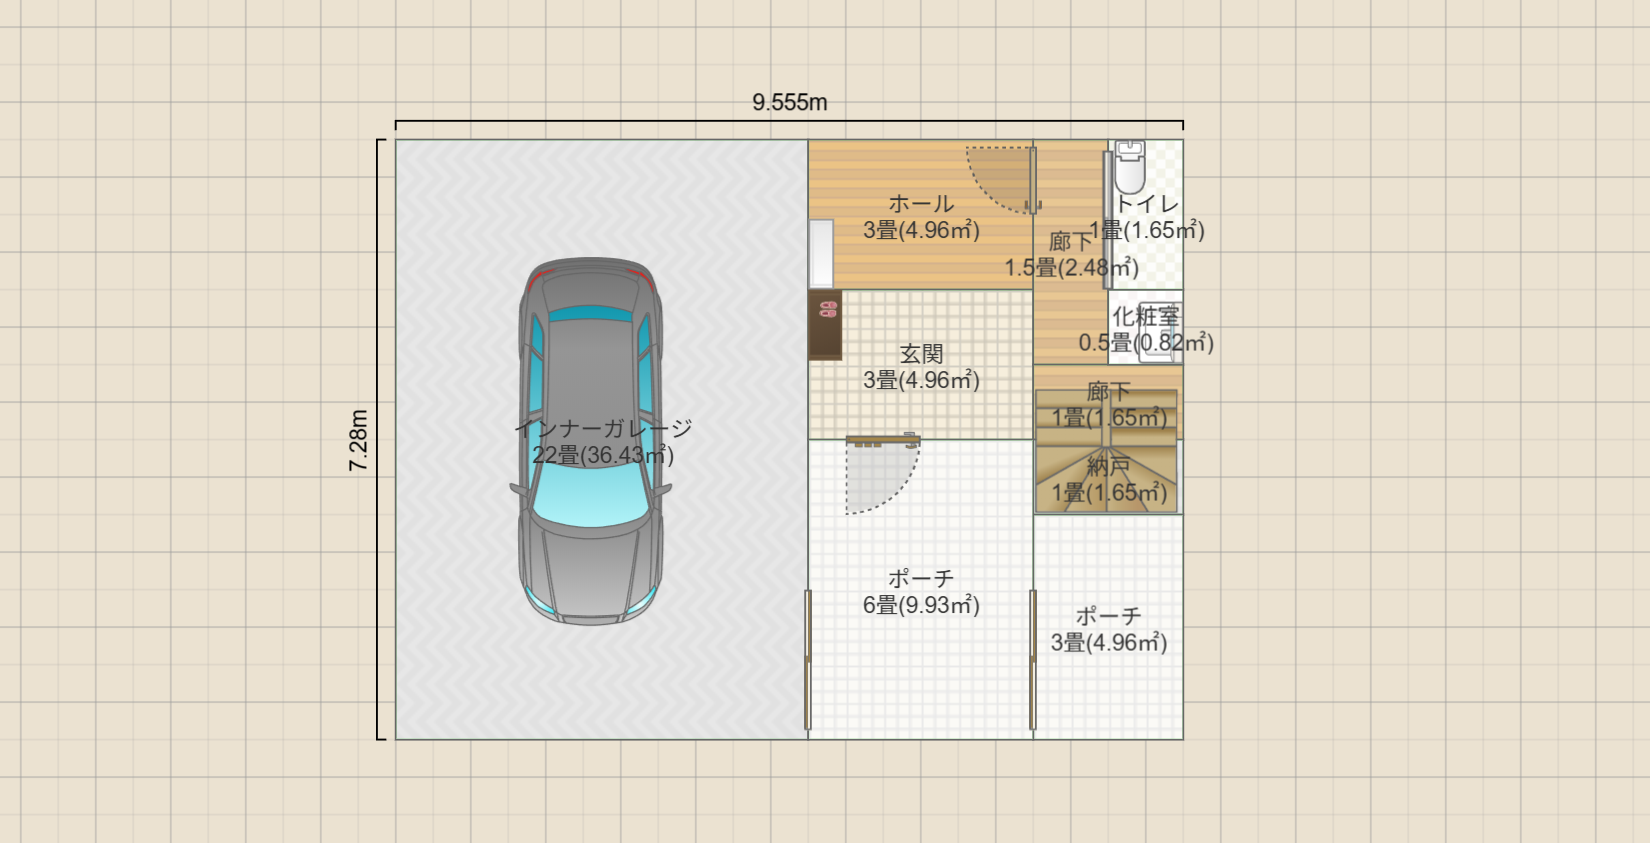This screenshot has height=843, width=1650.
Task: Select the brown shoe cabinet in 玄関
Action: click(825, 325)
